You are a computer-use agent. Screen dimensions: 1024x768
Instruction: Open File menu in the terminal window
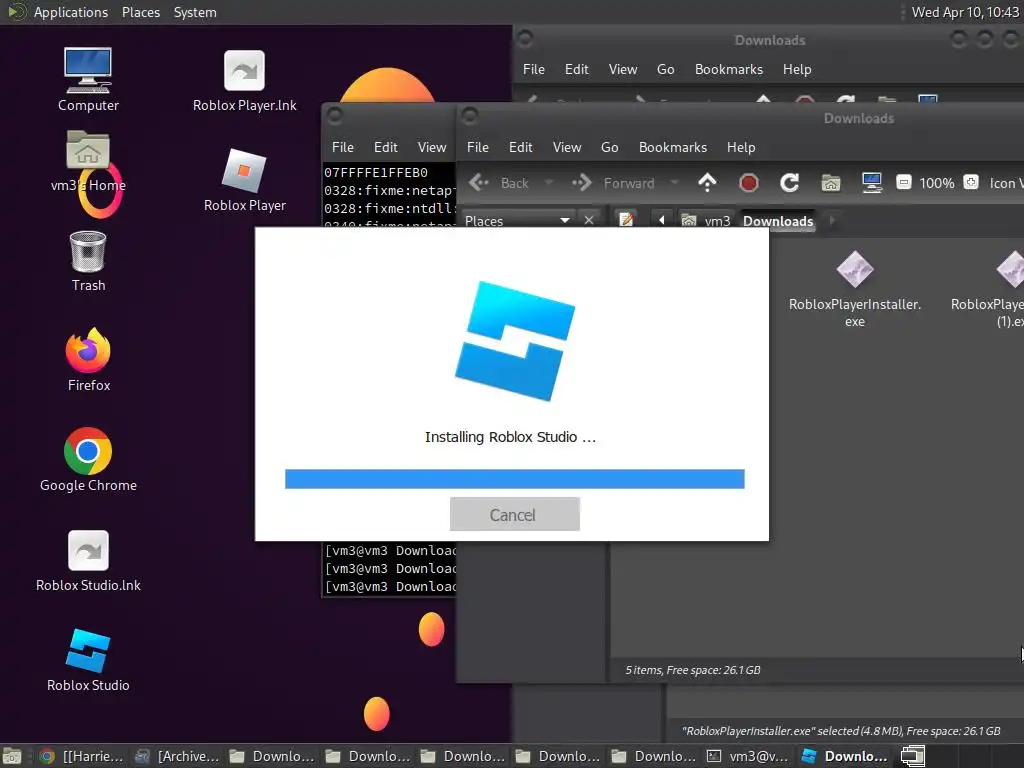[x=342, y=148]
